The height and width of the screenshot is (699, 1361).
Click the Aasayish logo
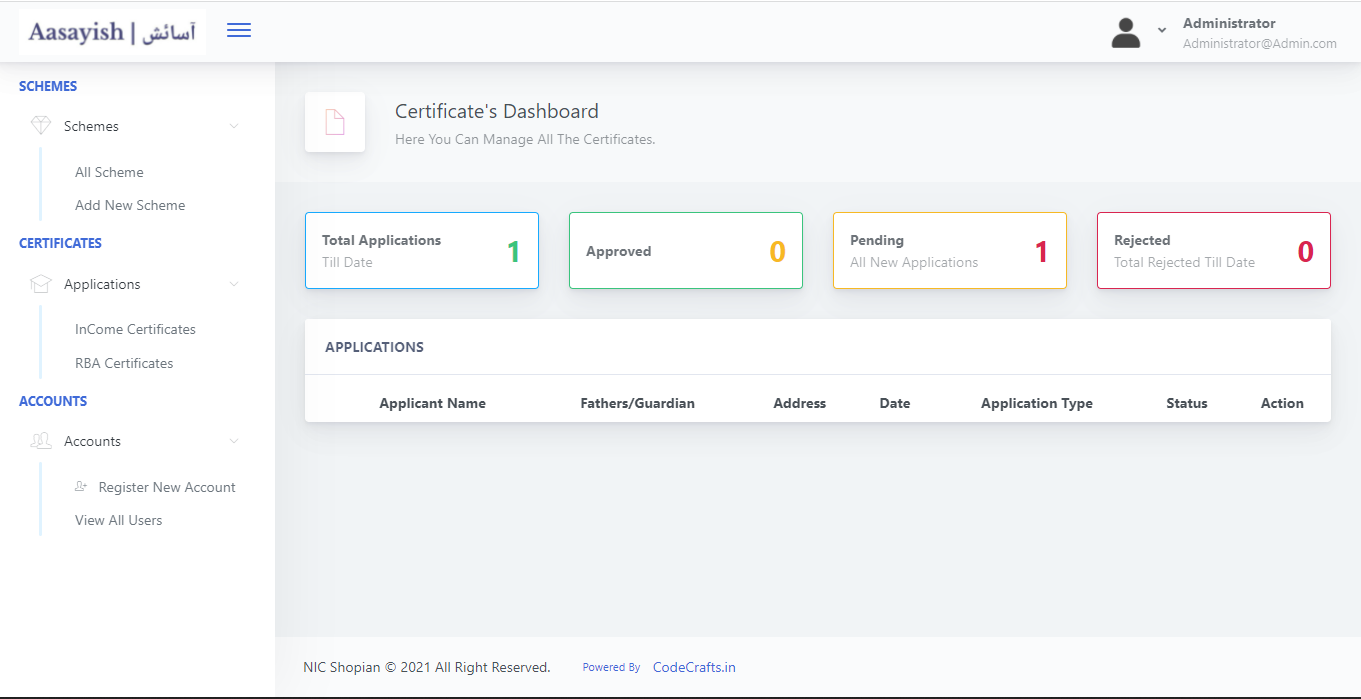click(x=112, y=33)
